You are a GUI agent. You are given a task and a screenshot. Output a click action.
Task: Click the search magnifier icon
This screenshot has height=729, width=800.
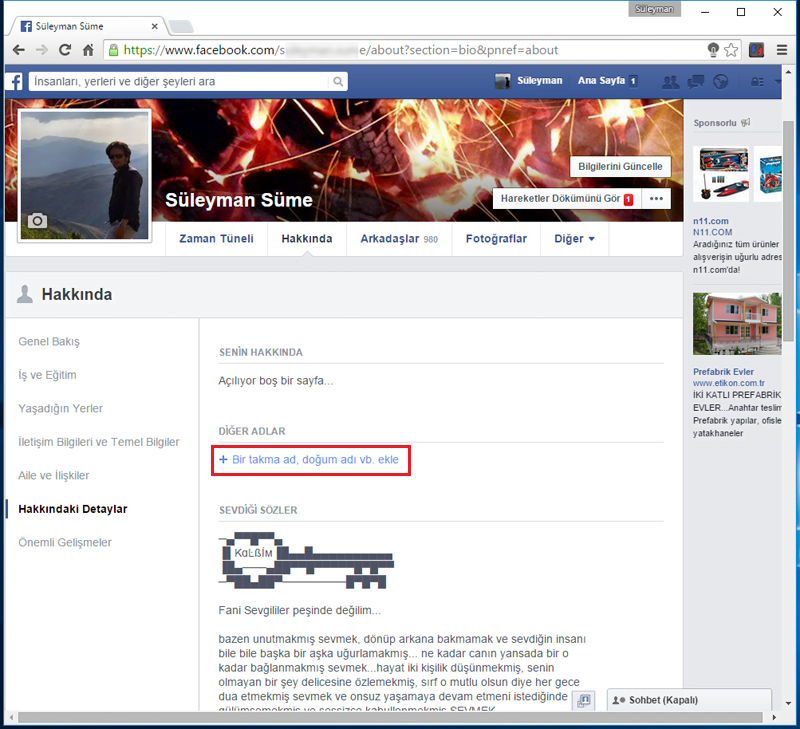(x=339, y=81)
